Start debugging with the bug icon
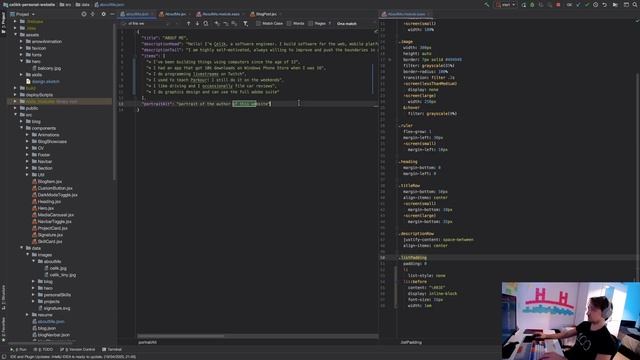This screenshot has height=360, width=640. point(532,5)
